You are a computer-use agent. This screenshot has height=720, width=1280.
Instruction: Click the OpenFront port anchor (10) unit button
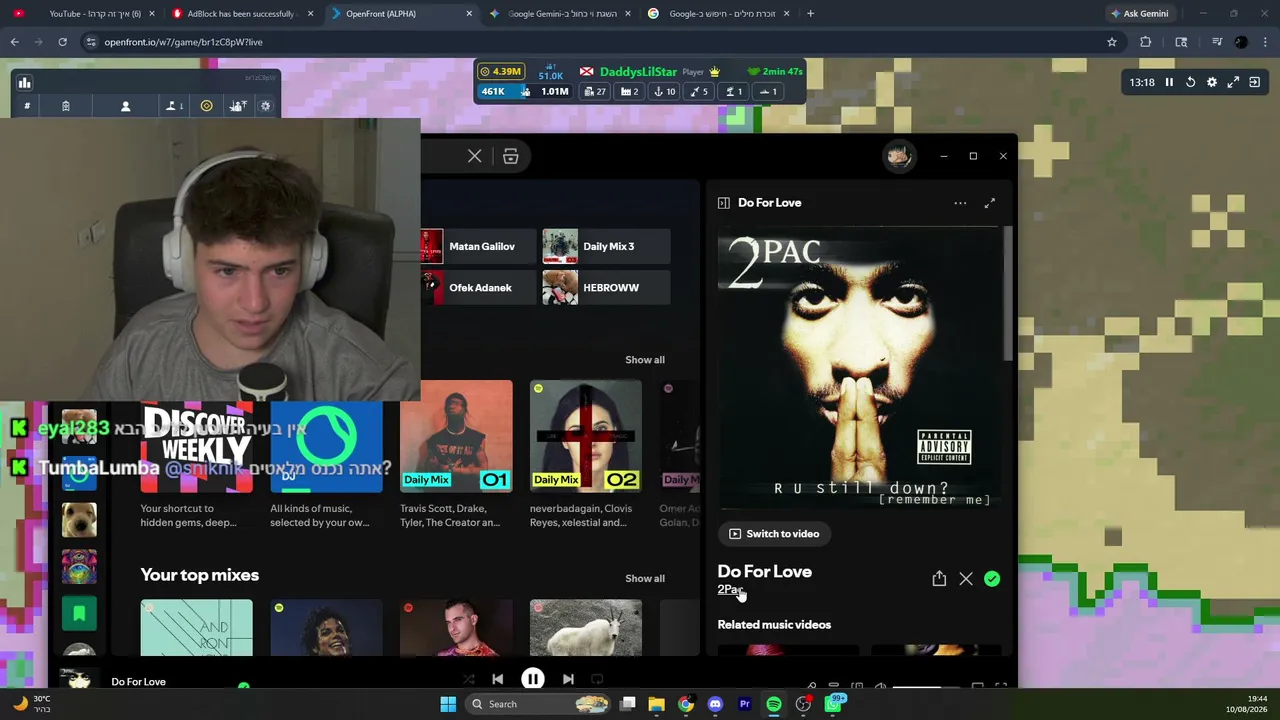coord(664,91)
